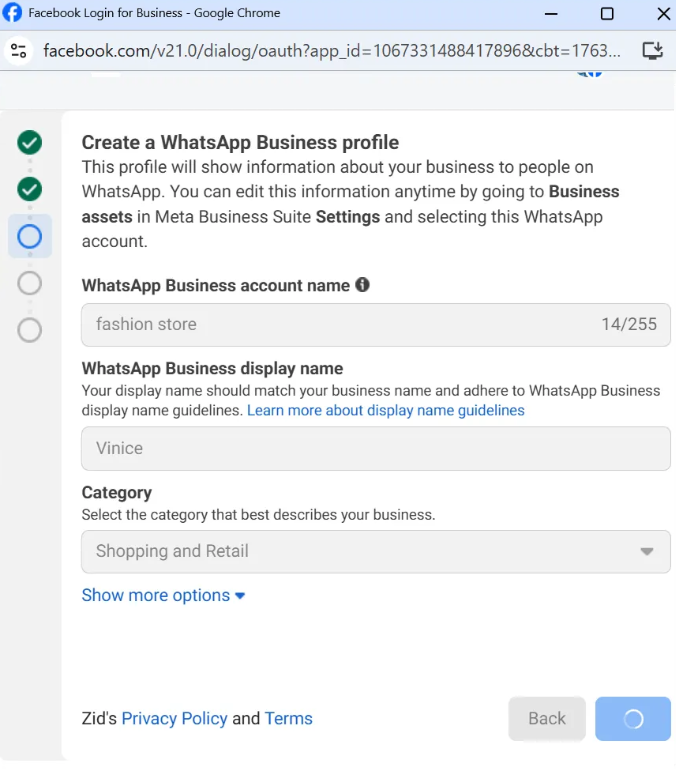Click the category dropdown arrow
Screen dimensions: 676x769
(647, 551)
